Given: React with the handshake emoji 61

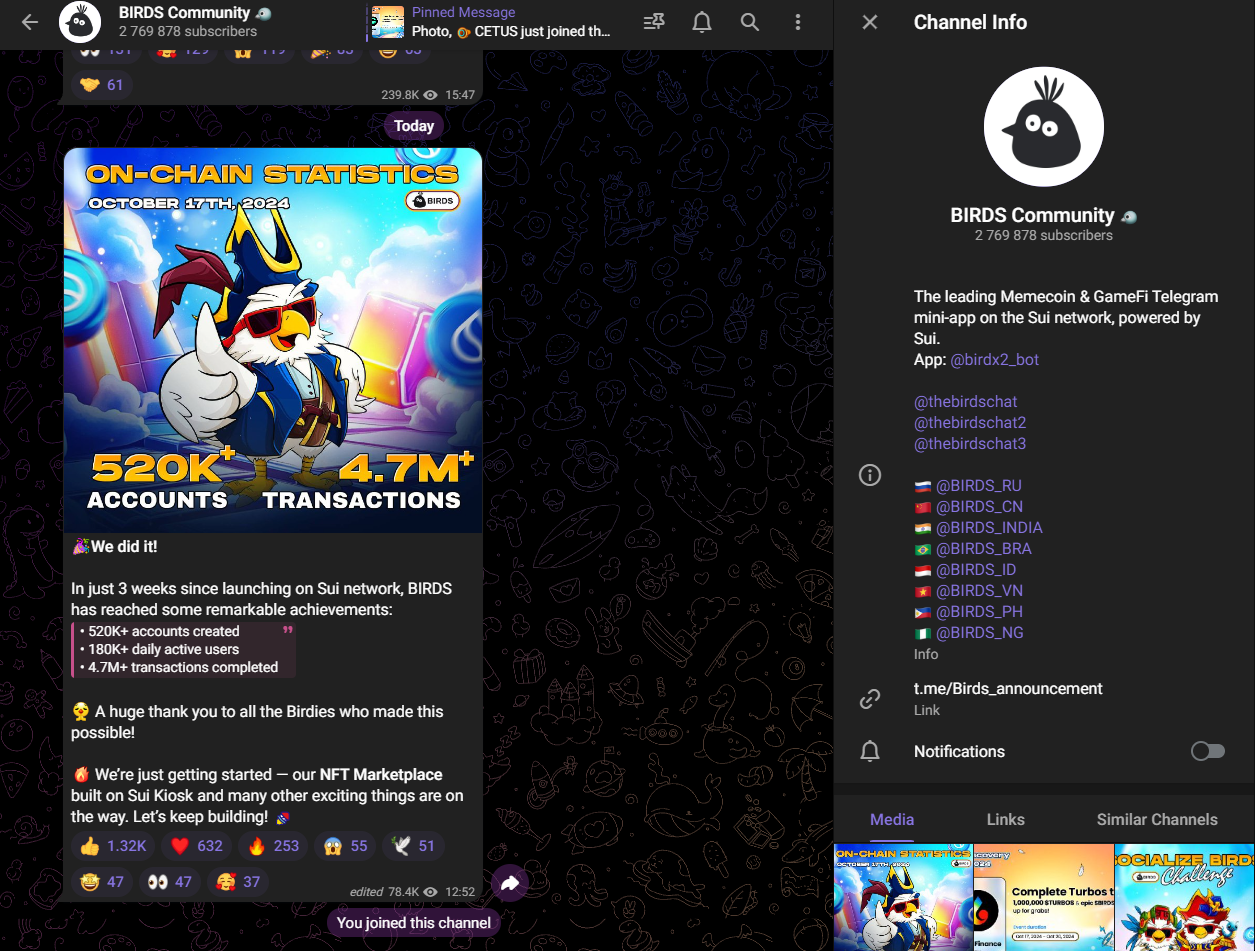Looking at the screenshot, I should [102, 85].
